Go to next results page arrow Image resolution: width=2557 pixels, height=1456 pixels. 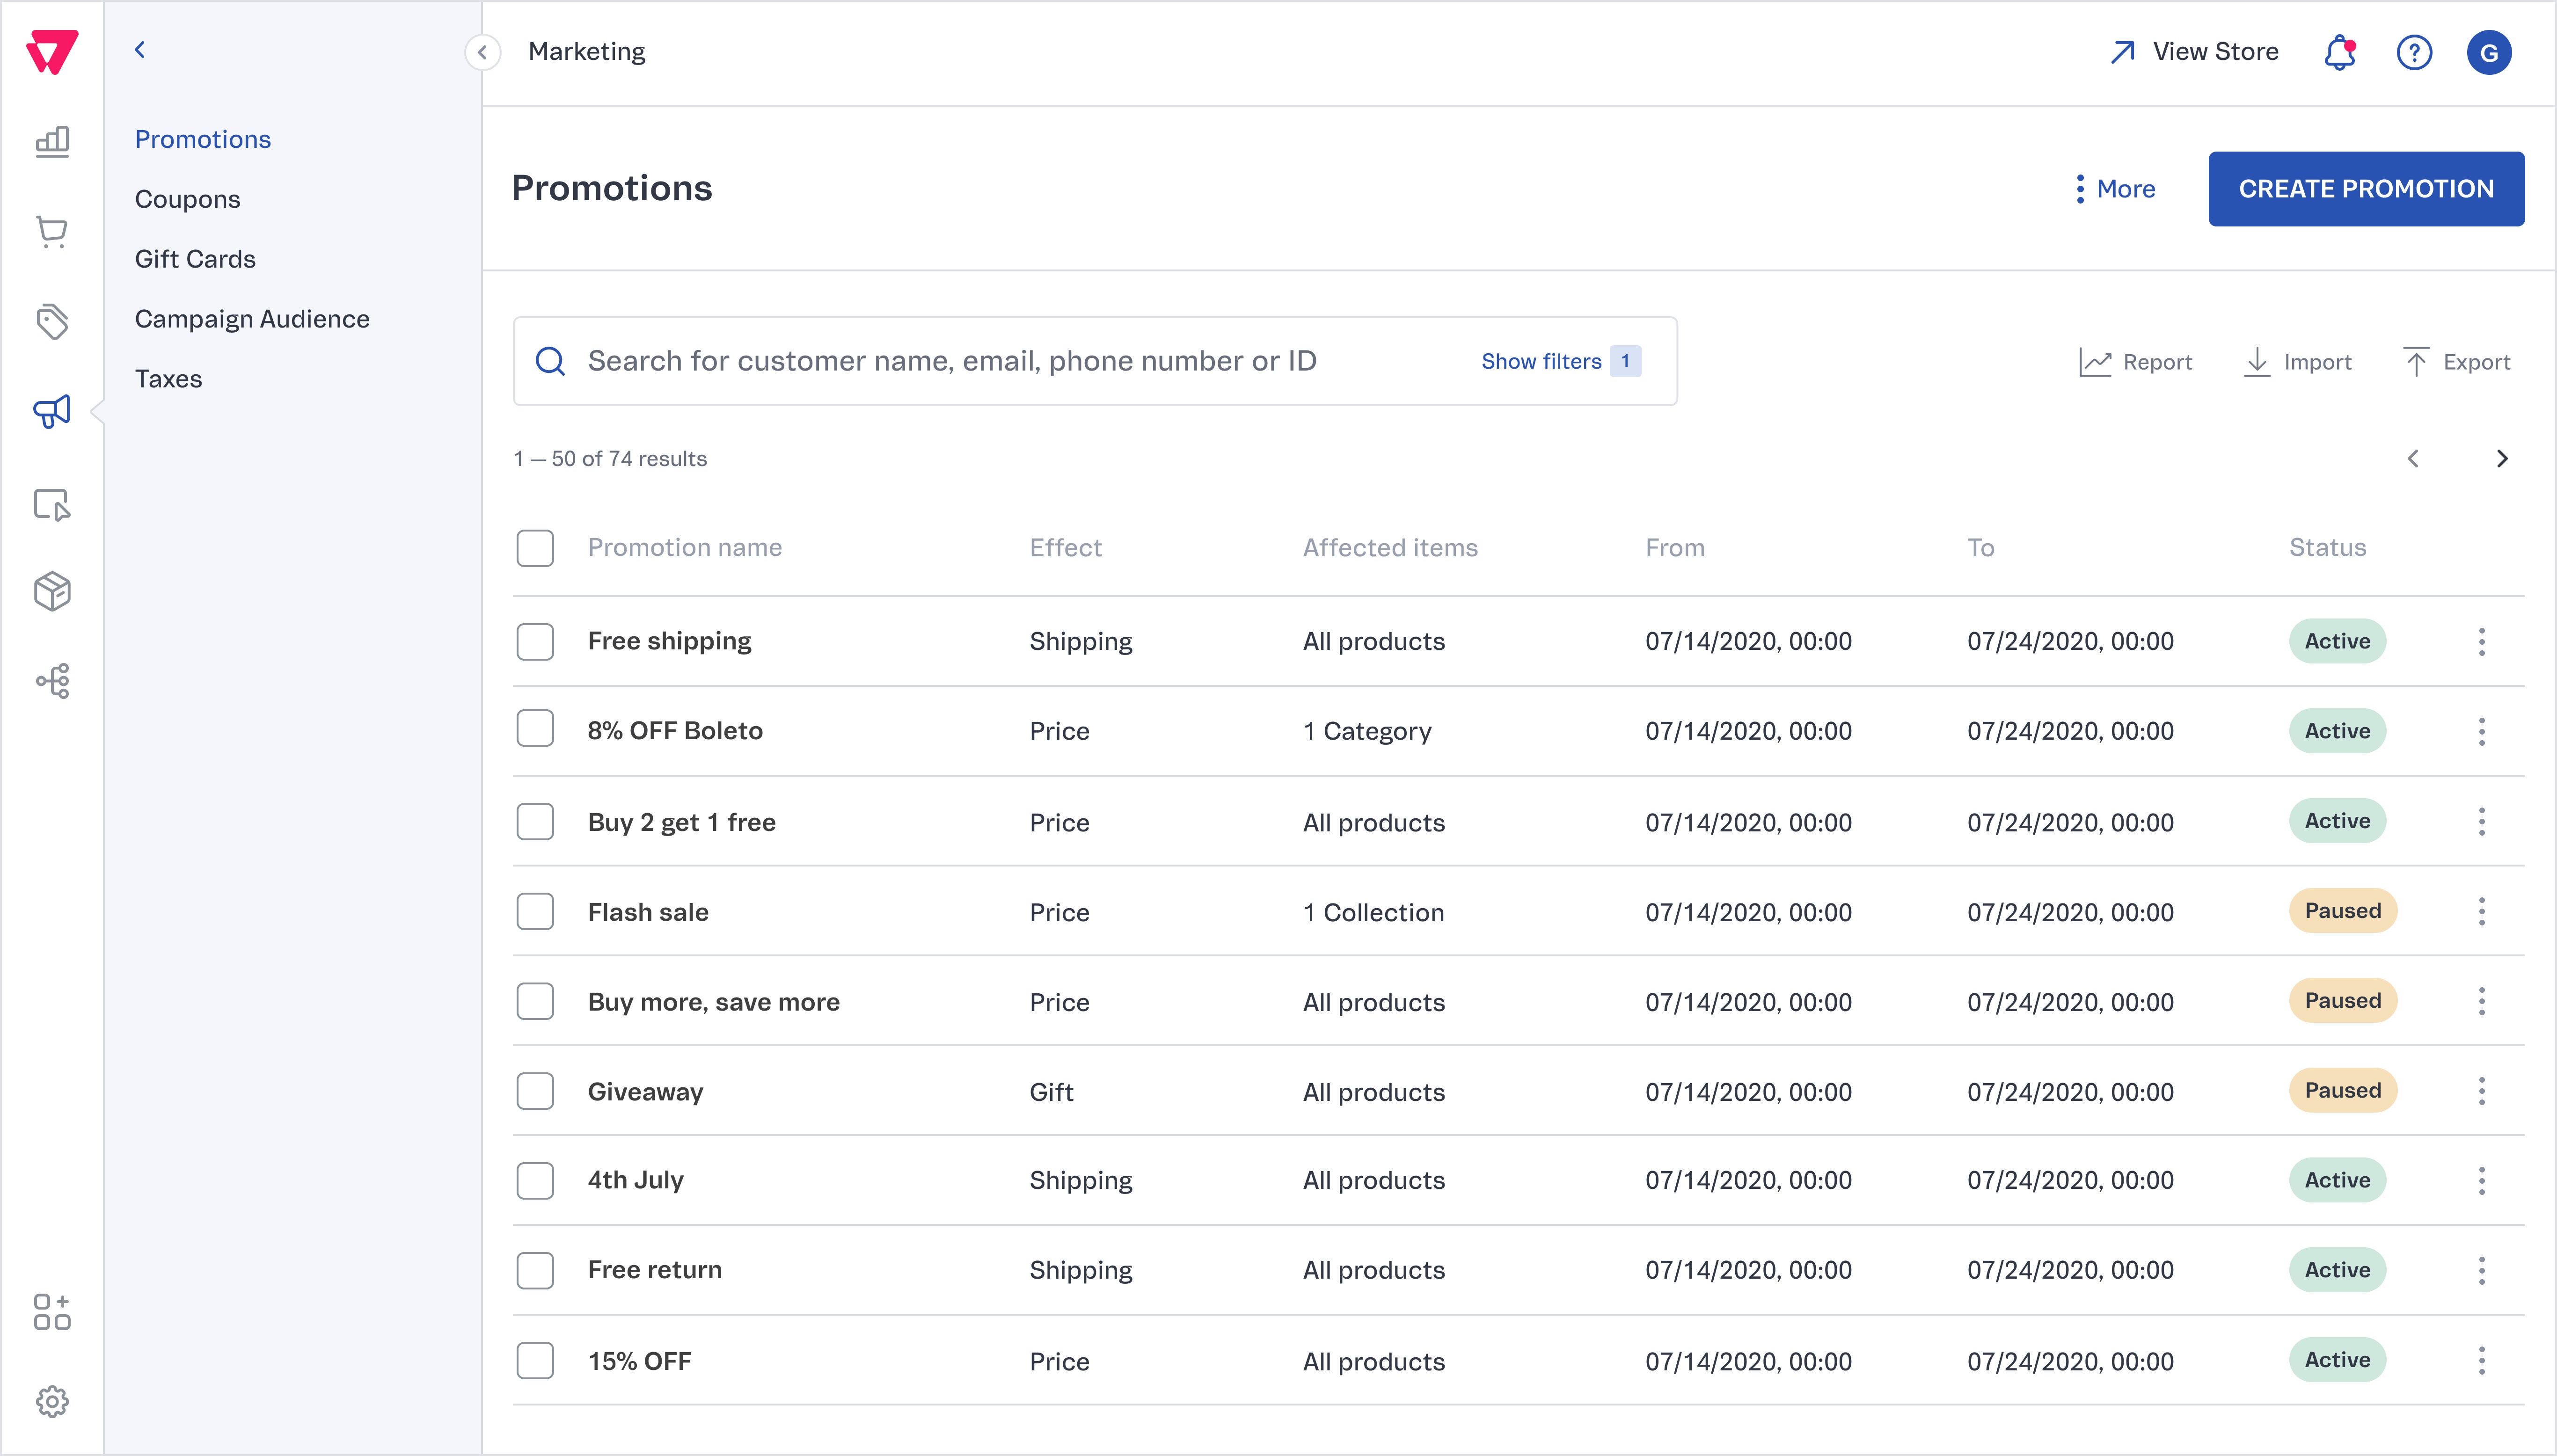pyautogui.click(x=2501, y=459)
